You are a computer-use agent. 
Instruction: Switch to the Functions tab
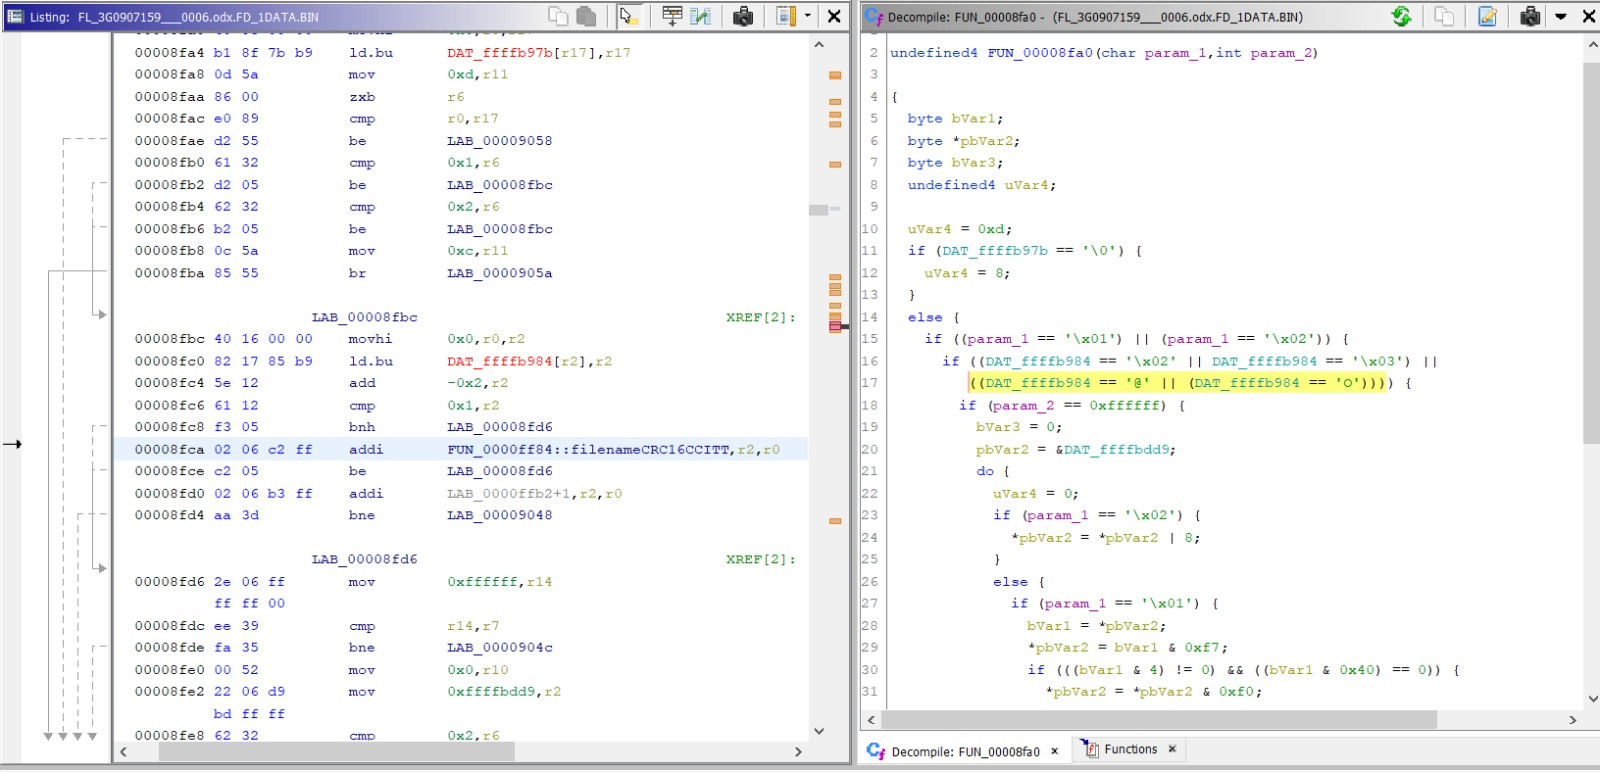[x=1131, y=749]
